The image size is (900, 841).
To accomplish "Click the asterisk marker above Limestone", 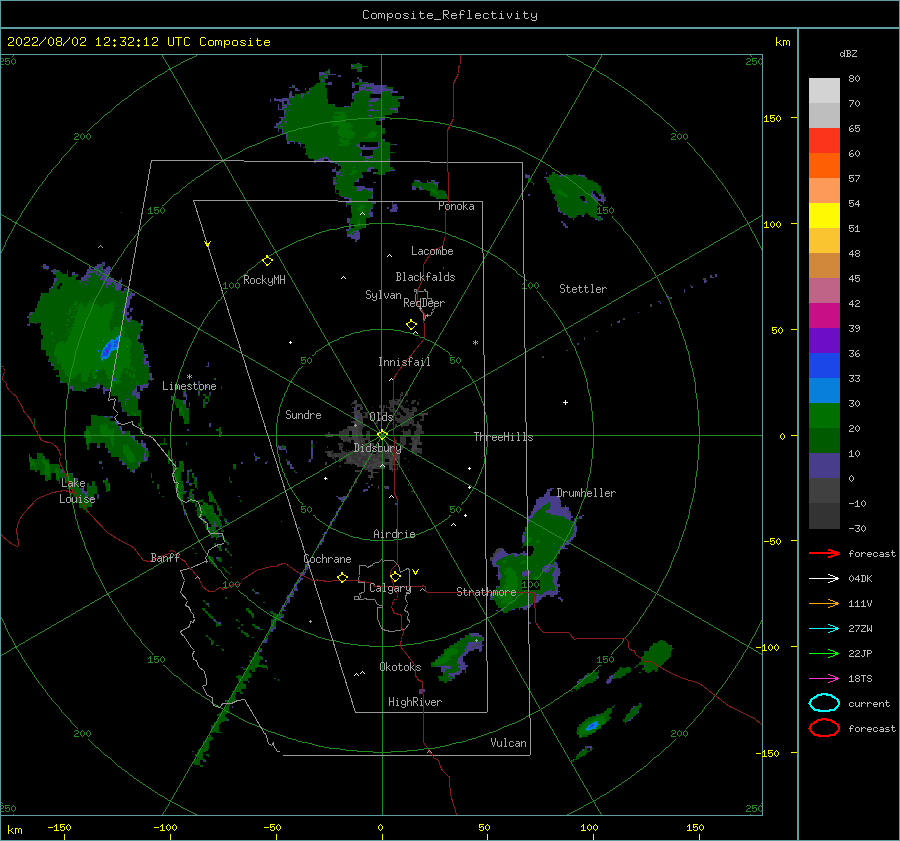I will coord(189,377).
